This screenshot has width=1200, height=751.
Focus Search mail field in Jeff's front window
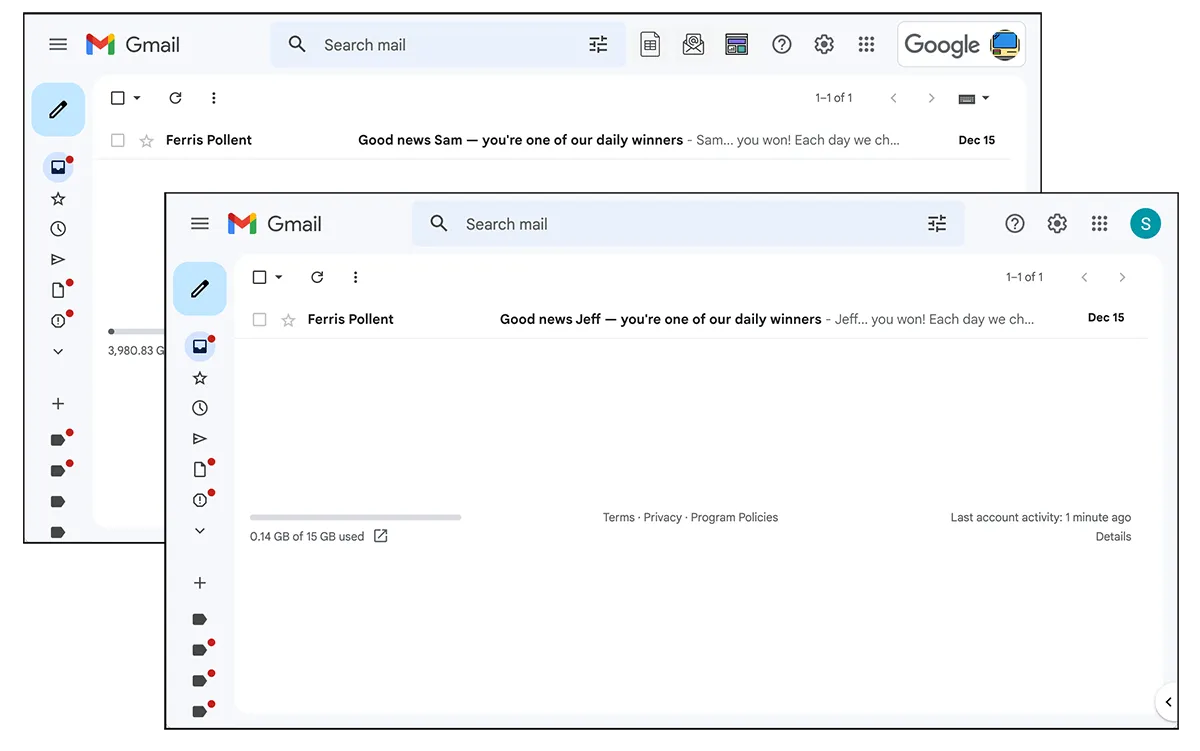[x=690, y=224]
